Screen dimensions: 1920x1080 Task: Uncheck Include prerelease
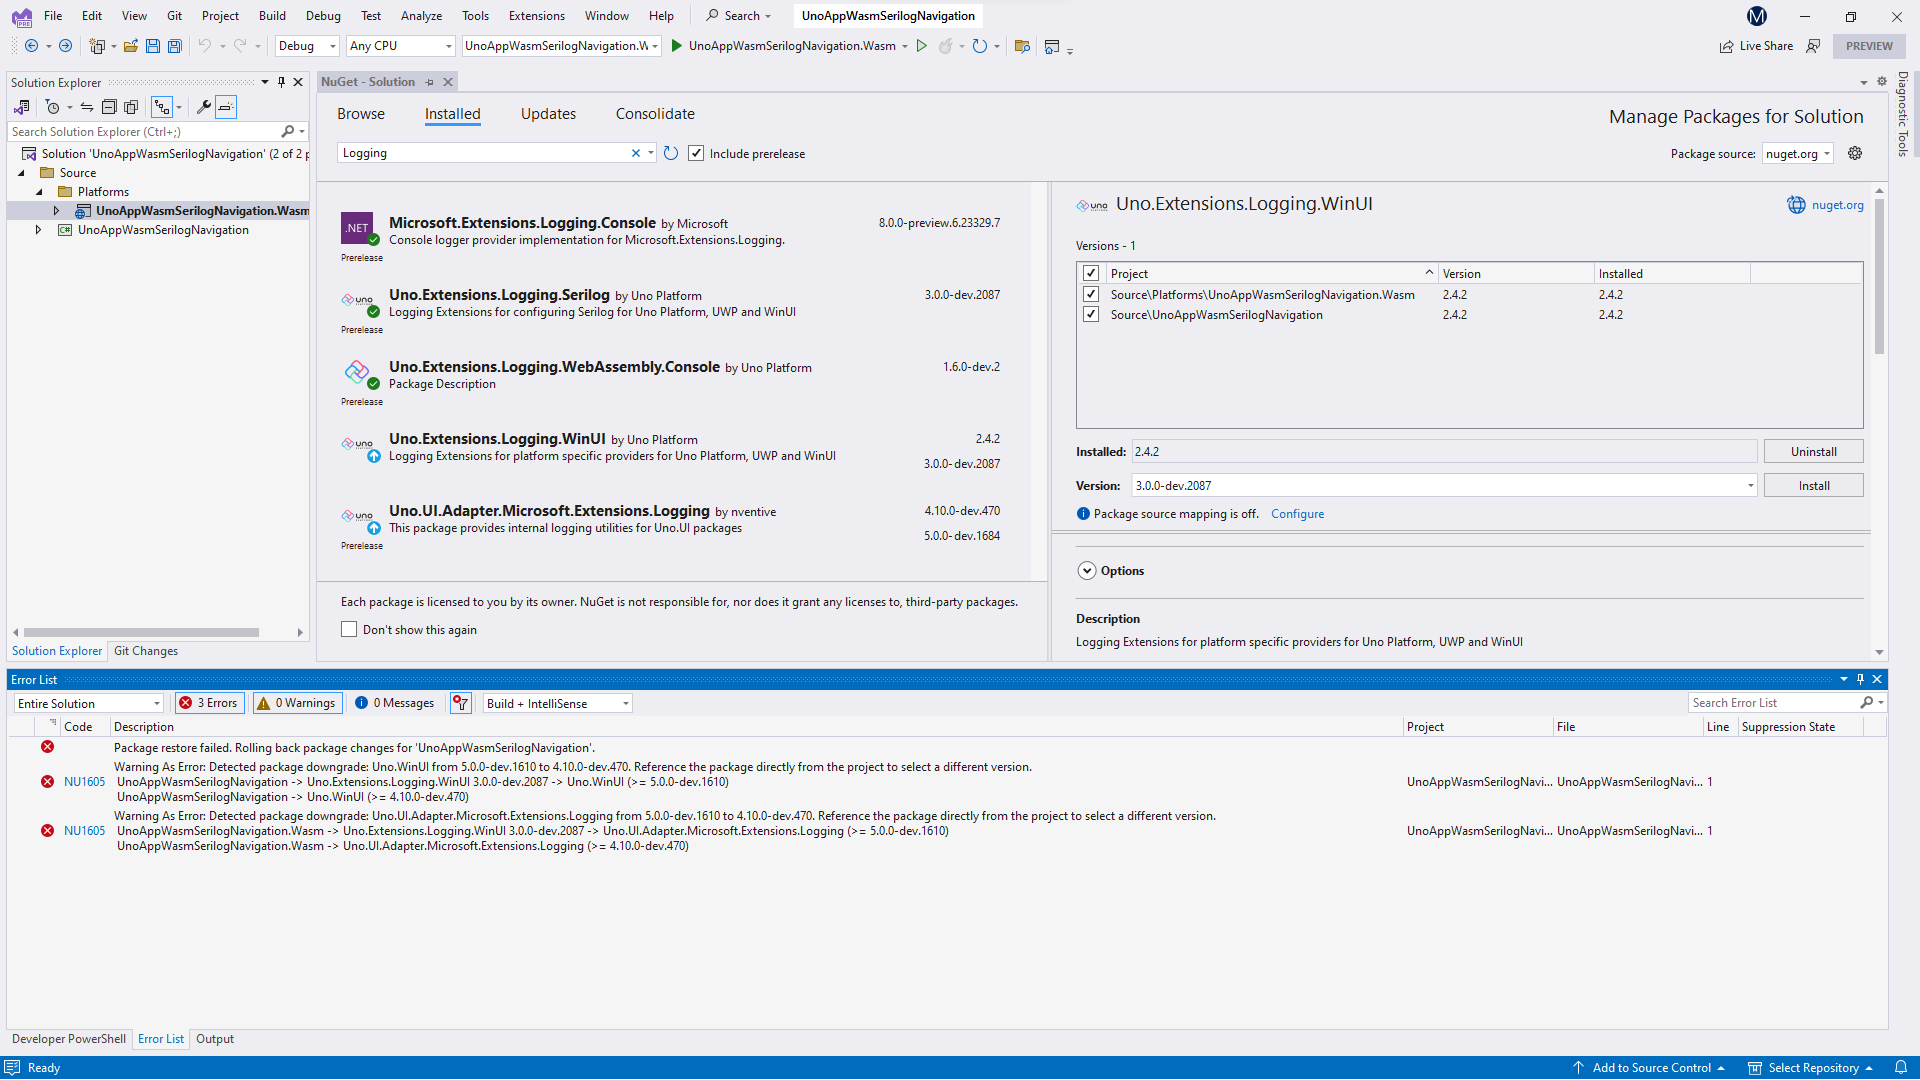(x=697, y=152)
